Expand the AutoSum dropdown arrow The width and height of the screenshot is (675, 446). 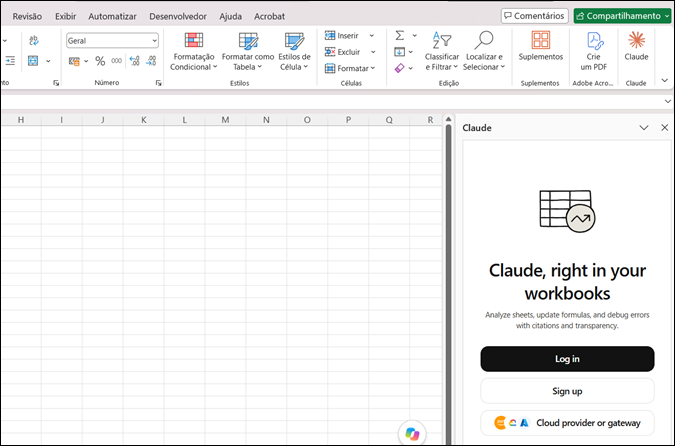click(415, 36)
